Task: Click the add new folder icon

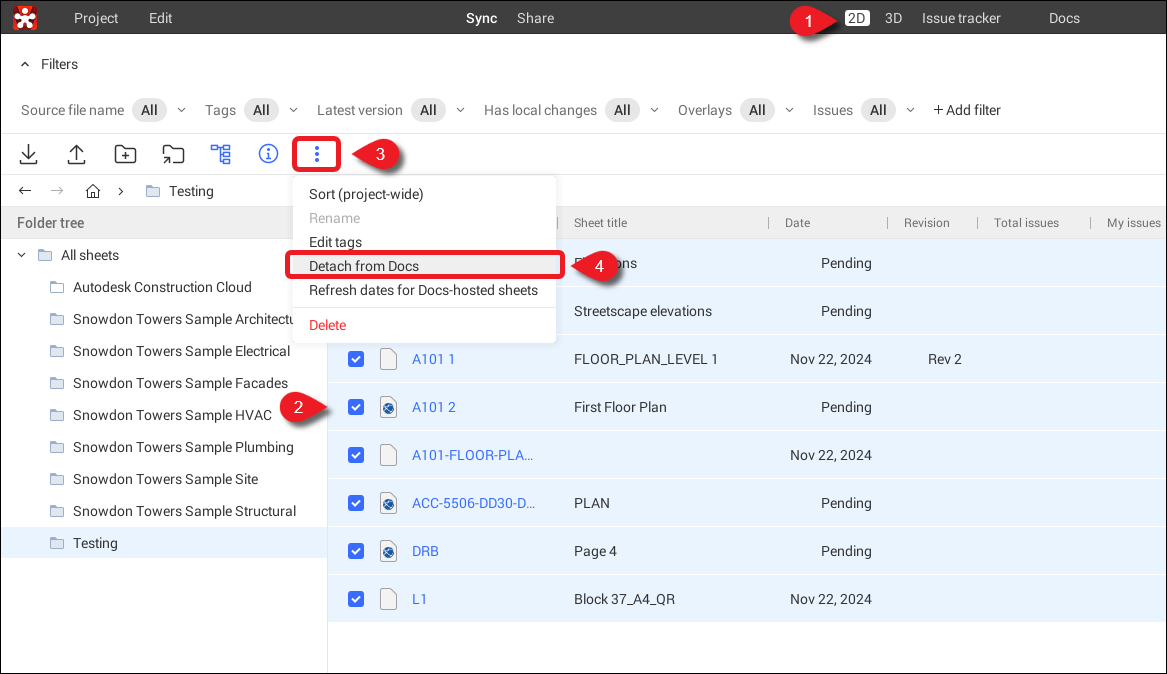Action: (x=125, y=154)
